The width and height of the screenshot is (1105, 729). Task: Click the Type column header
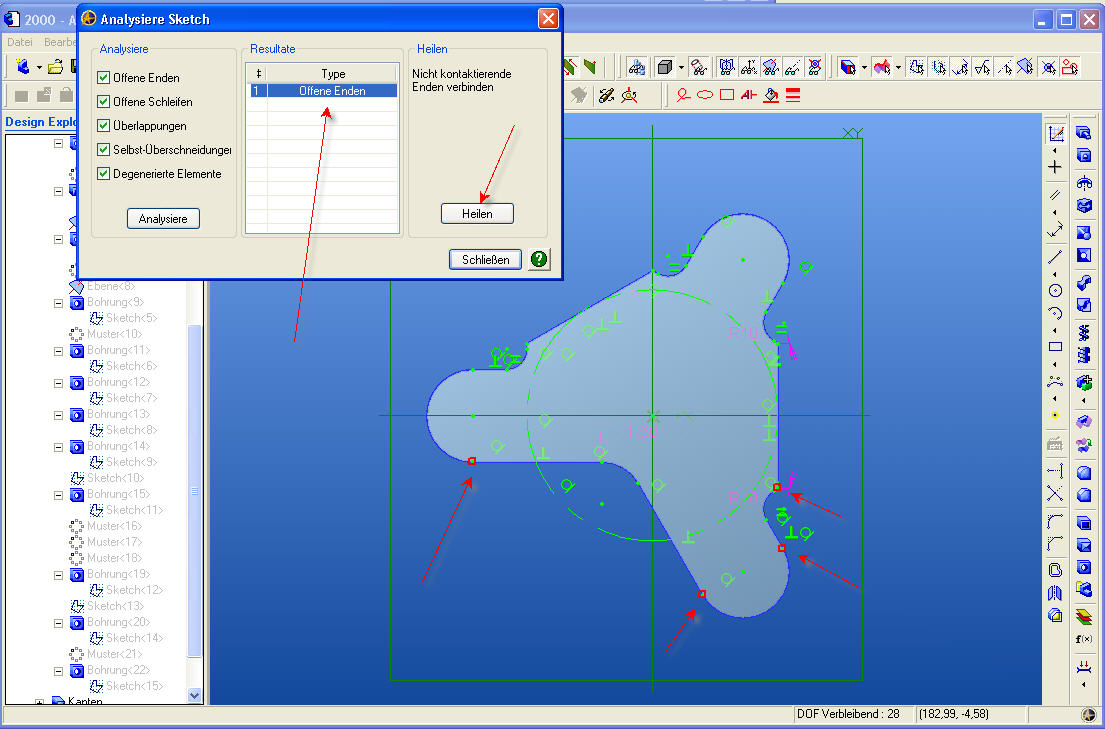(333, 74)
